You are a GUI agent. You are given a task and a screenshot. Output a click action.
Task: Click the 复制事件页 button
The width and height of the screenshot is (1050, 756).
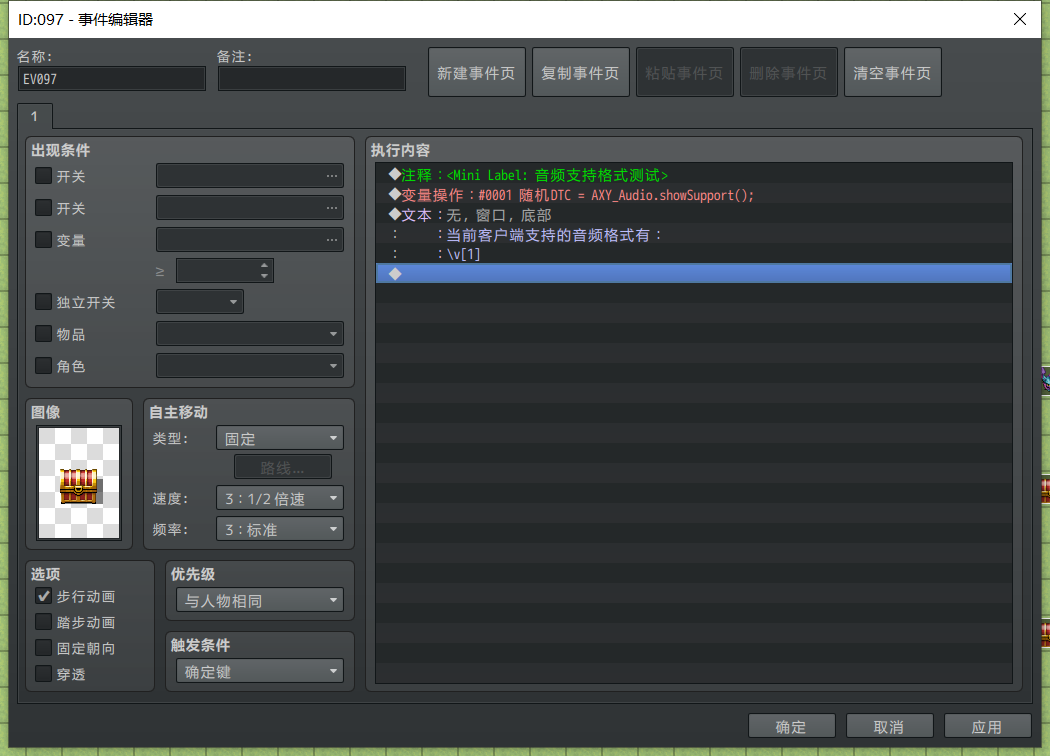click(x=581, y=72)
